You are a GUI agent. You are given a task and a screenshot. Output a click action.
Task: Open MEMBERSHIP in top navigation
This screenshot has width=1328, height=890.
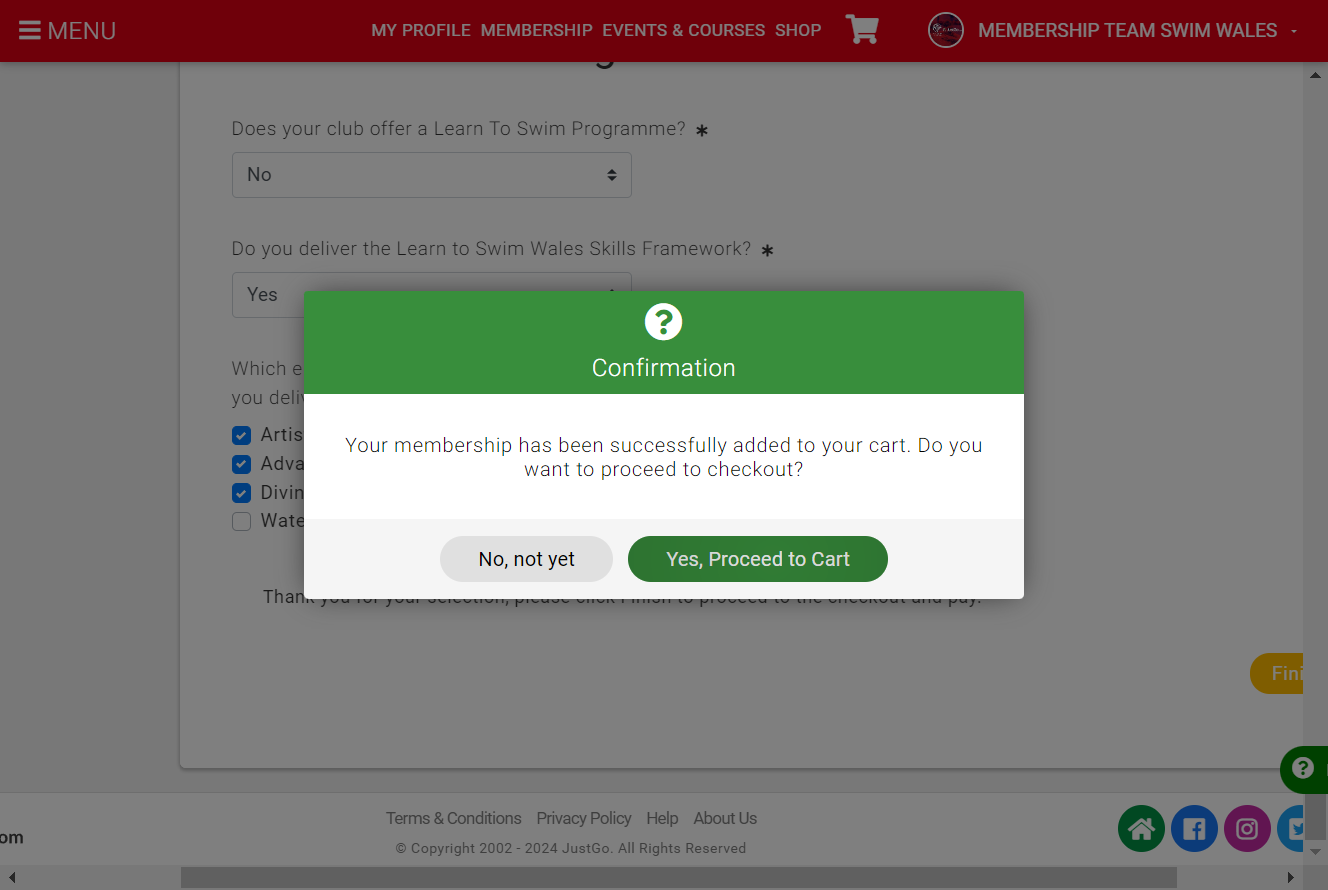(x=536, y=30)
